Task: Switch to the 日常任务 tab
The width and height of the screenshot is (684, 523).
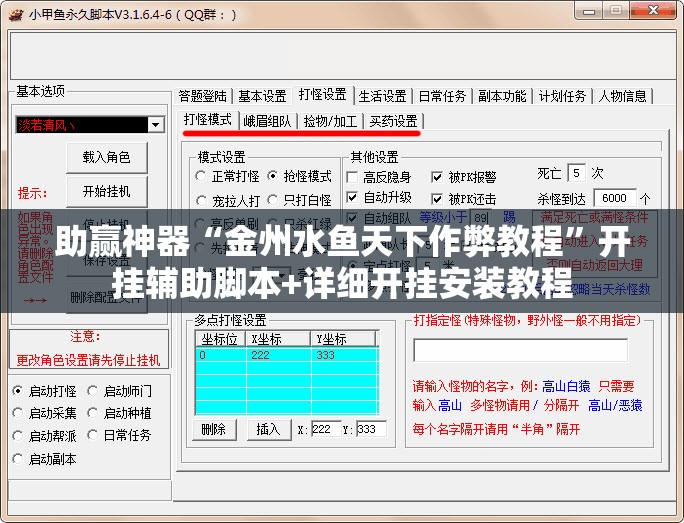Action: coord(442,96)
